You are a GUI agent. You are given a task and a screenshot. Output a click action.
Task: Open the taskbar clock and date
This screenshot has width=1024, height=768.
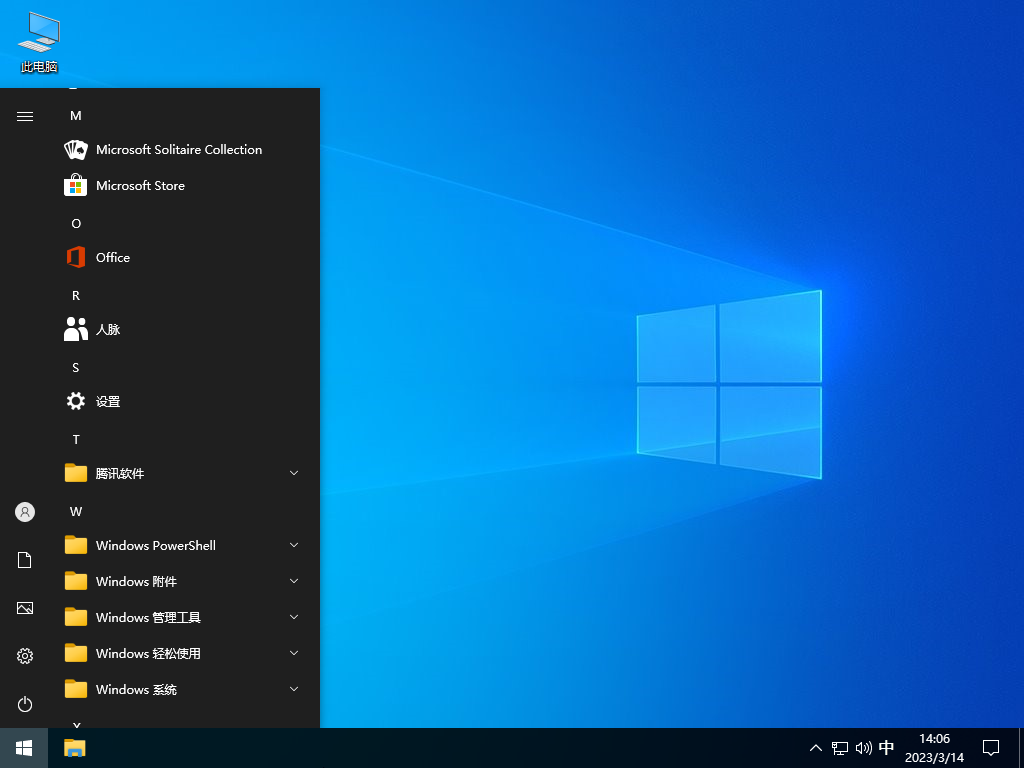pos(934,748)
